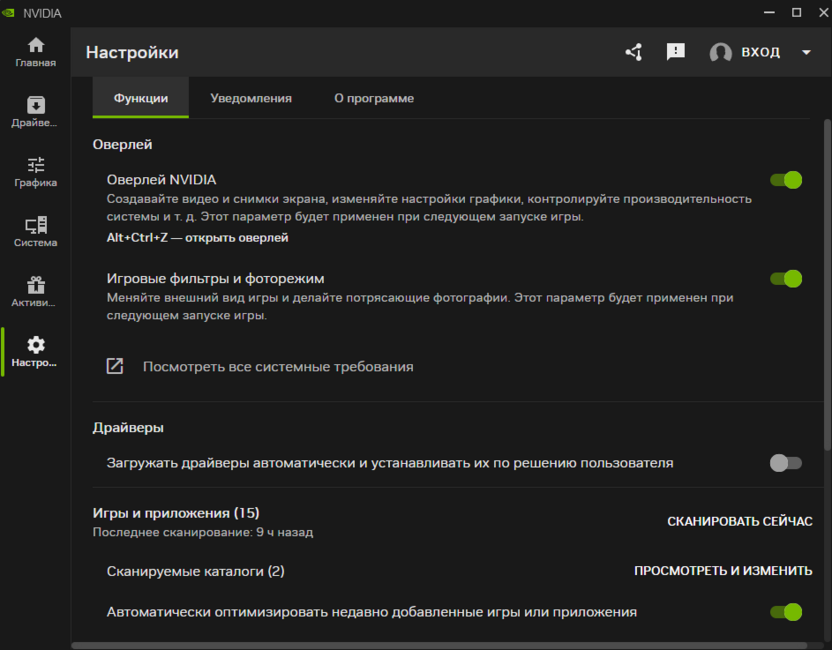832x650 pixels.
Task: Minimize the NVIDIA window
Action: (x=769, y=12)
